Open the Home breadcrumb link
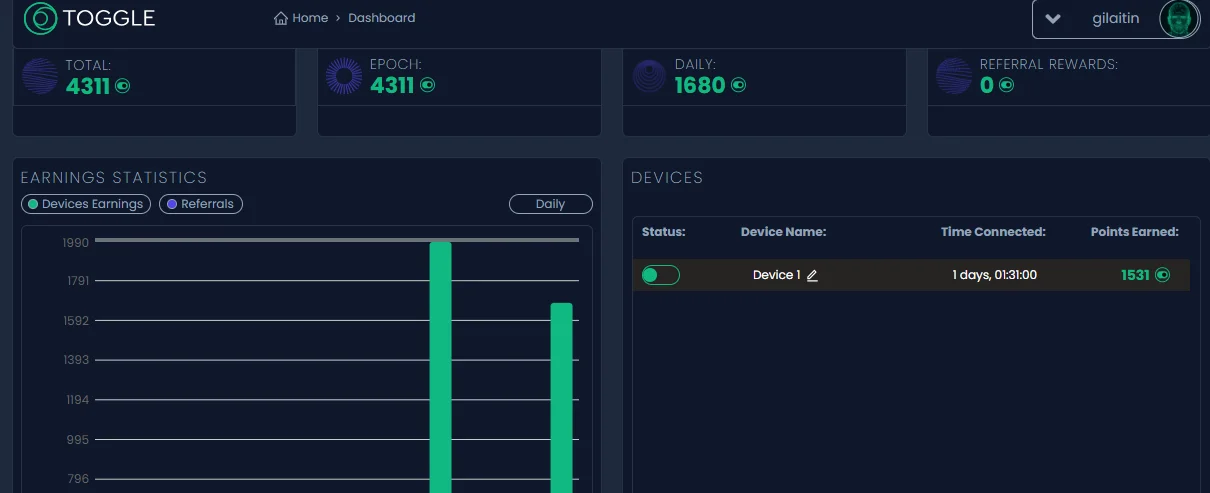 tap(310, 18)
